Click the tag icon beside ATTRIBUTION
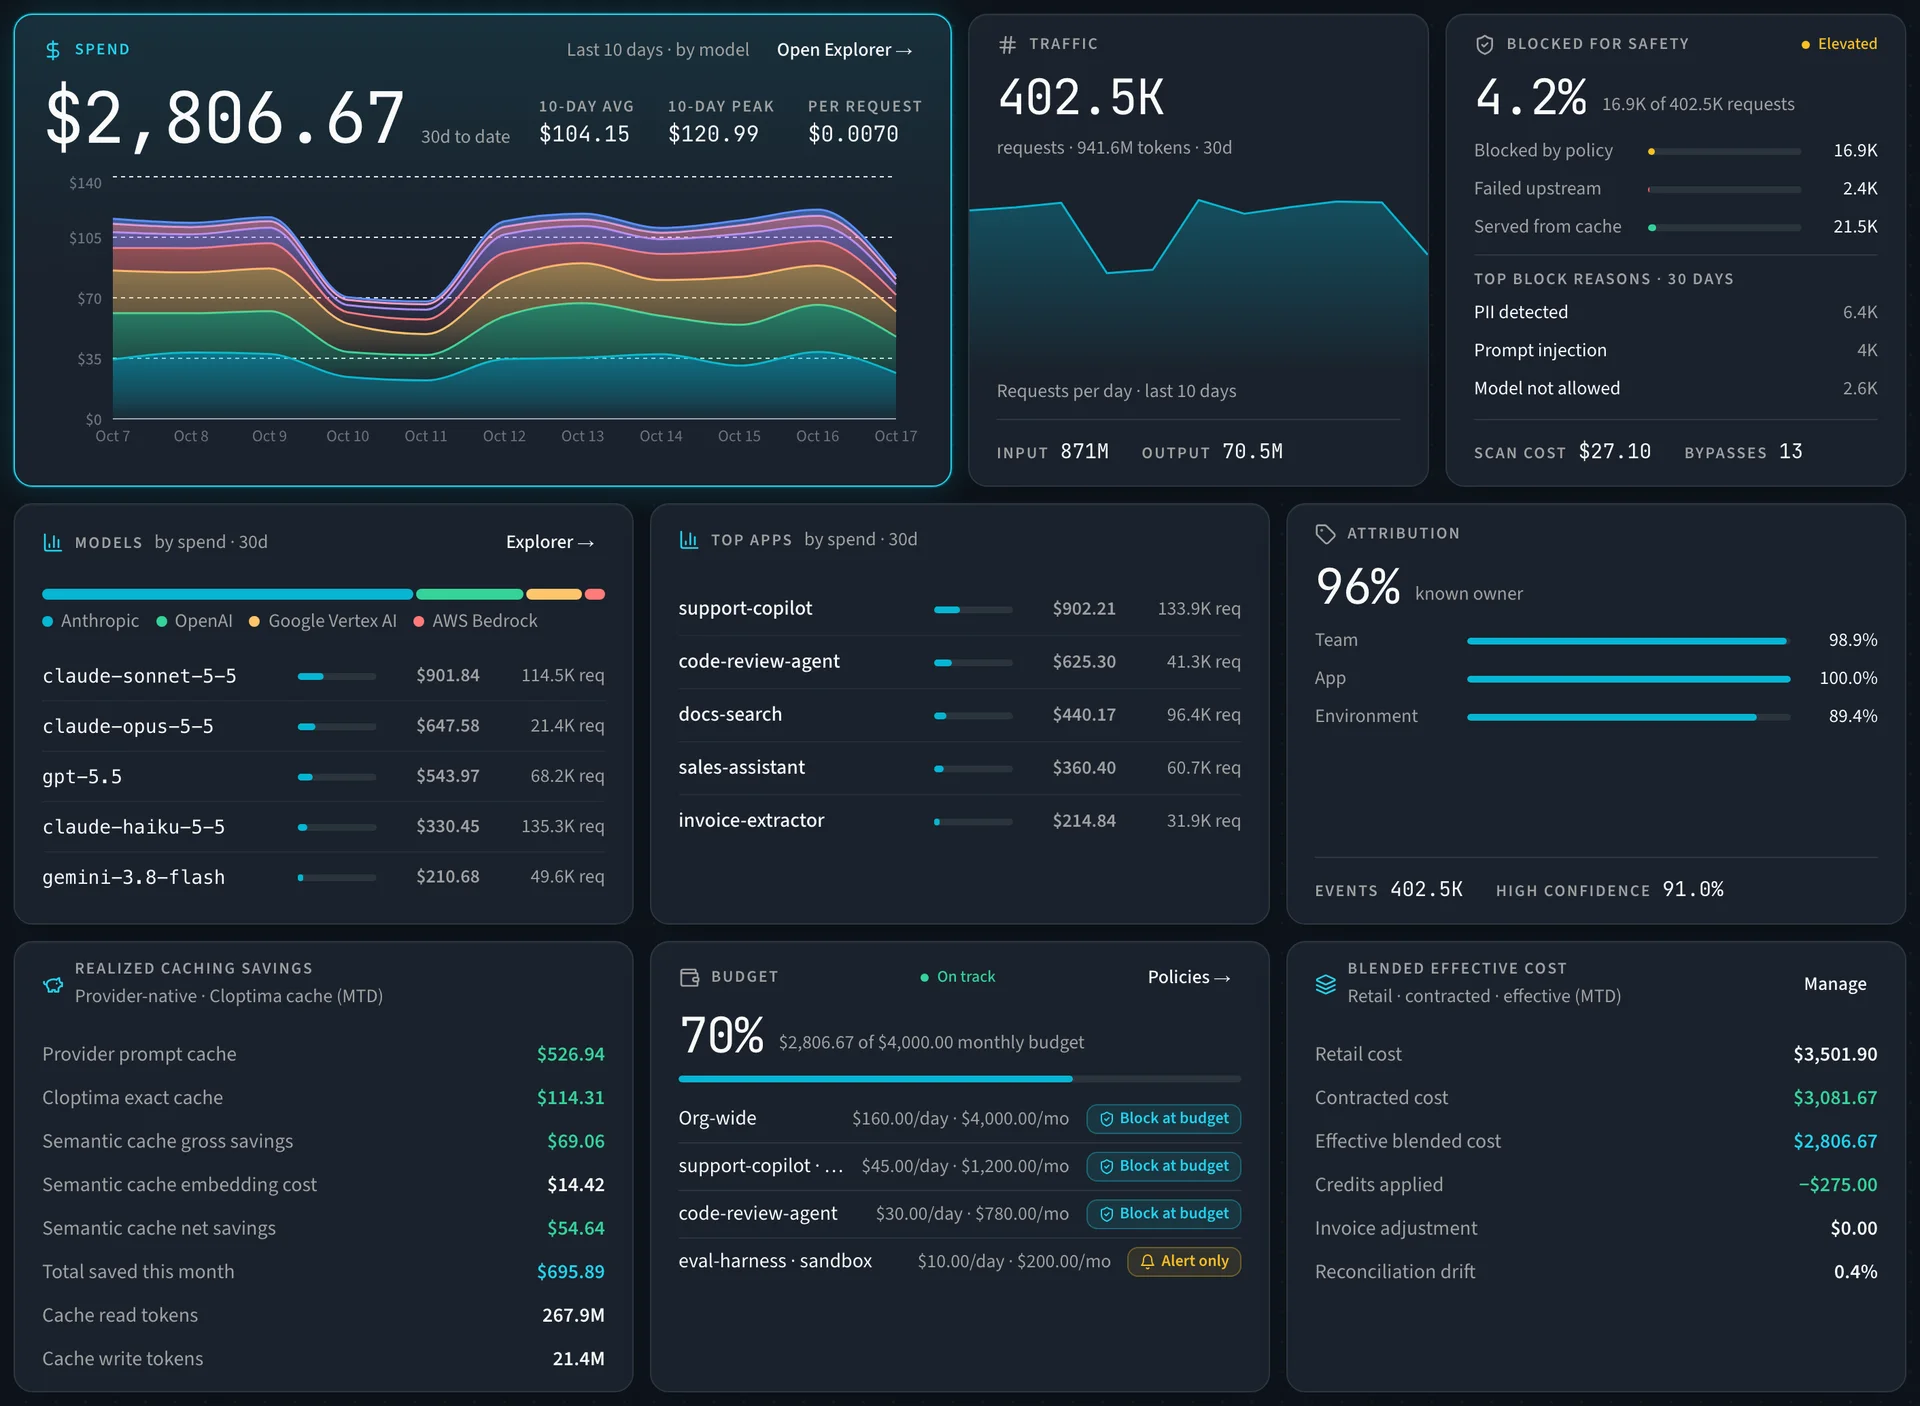Viewport: 1920px width, 1406px height. [x=1325, y=534]
